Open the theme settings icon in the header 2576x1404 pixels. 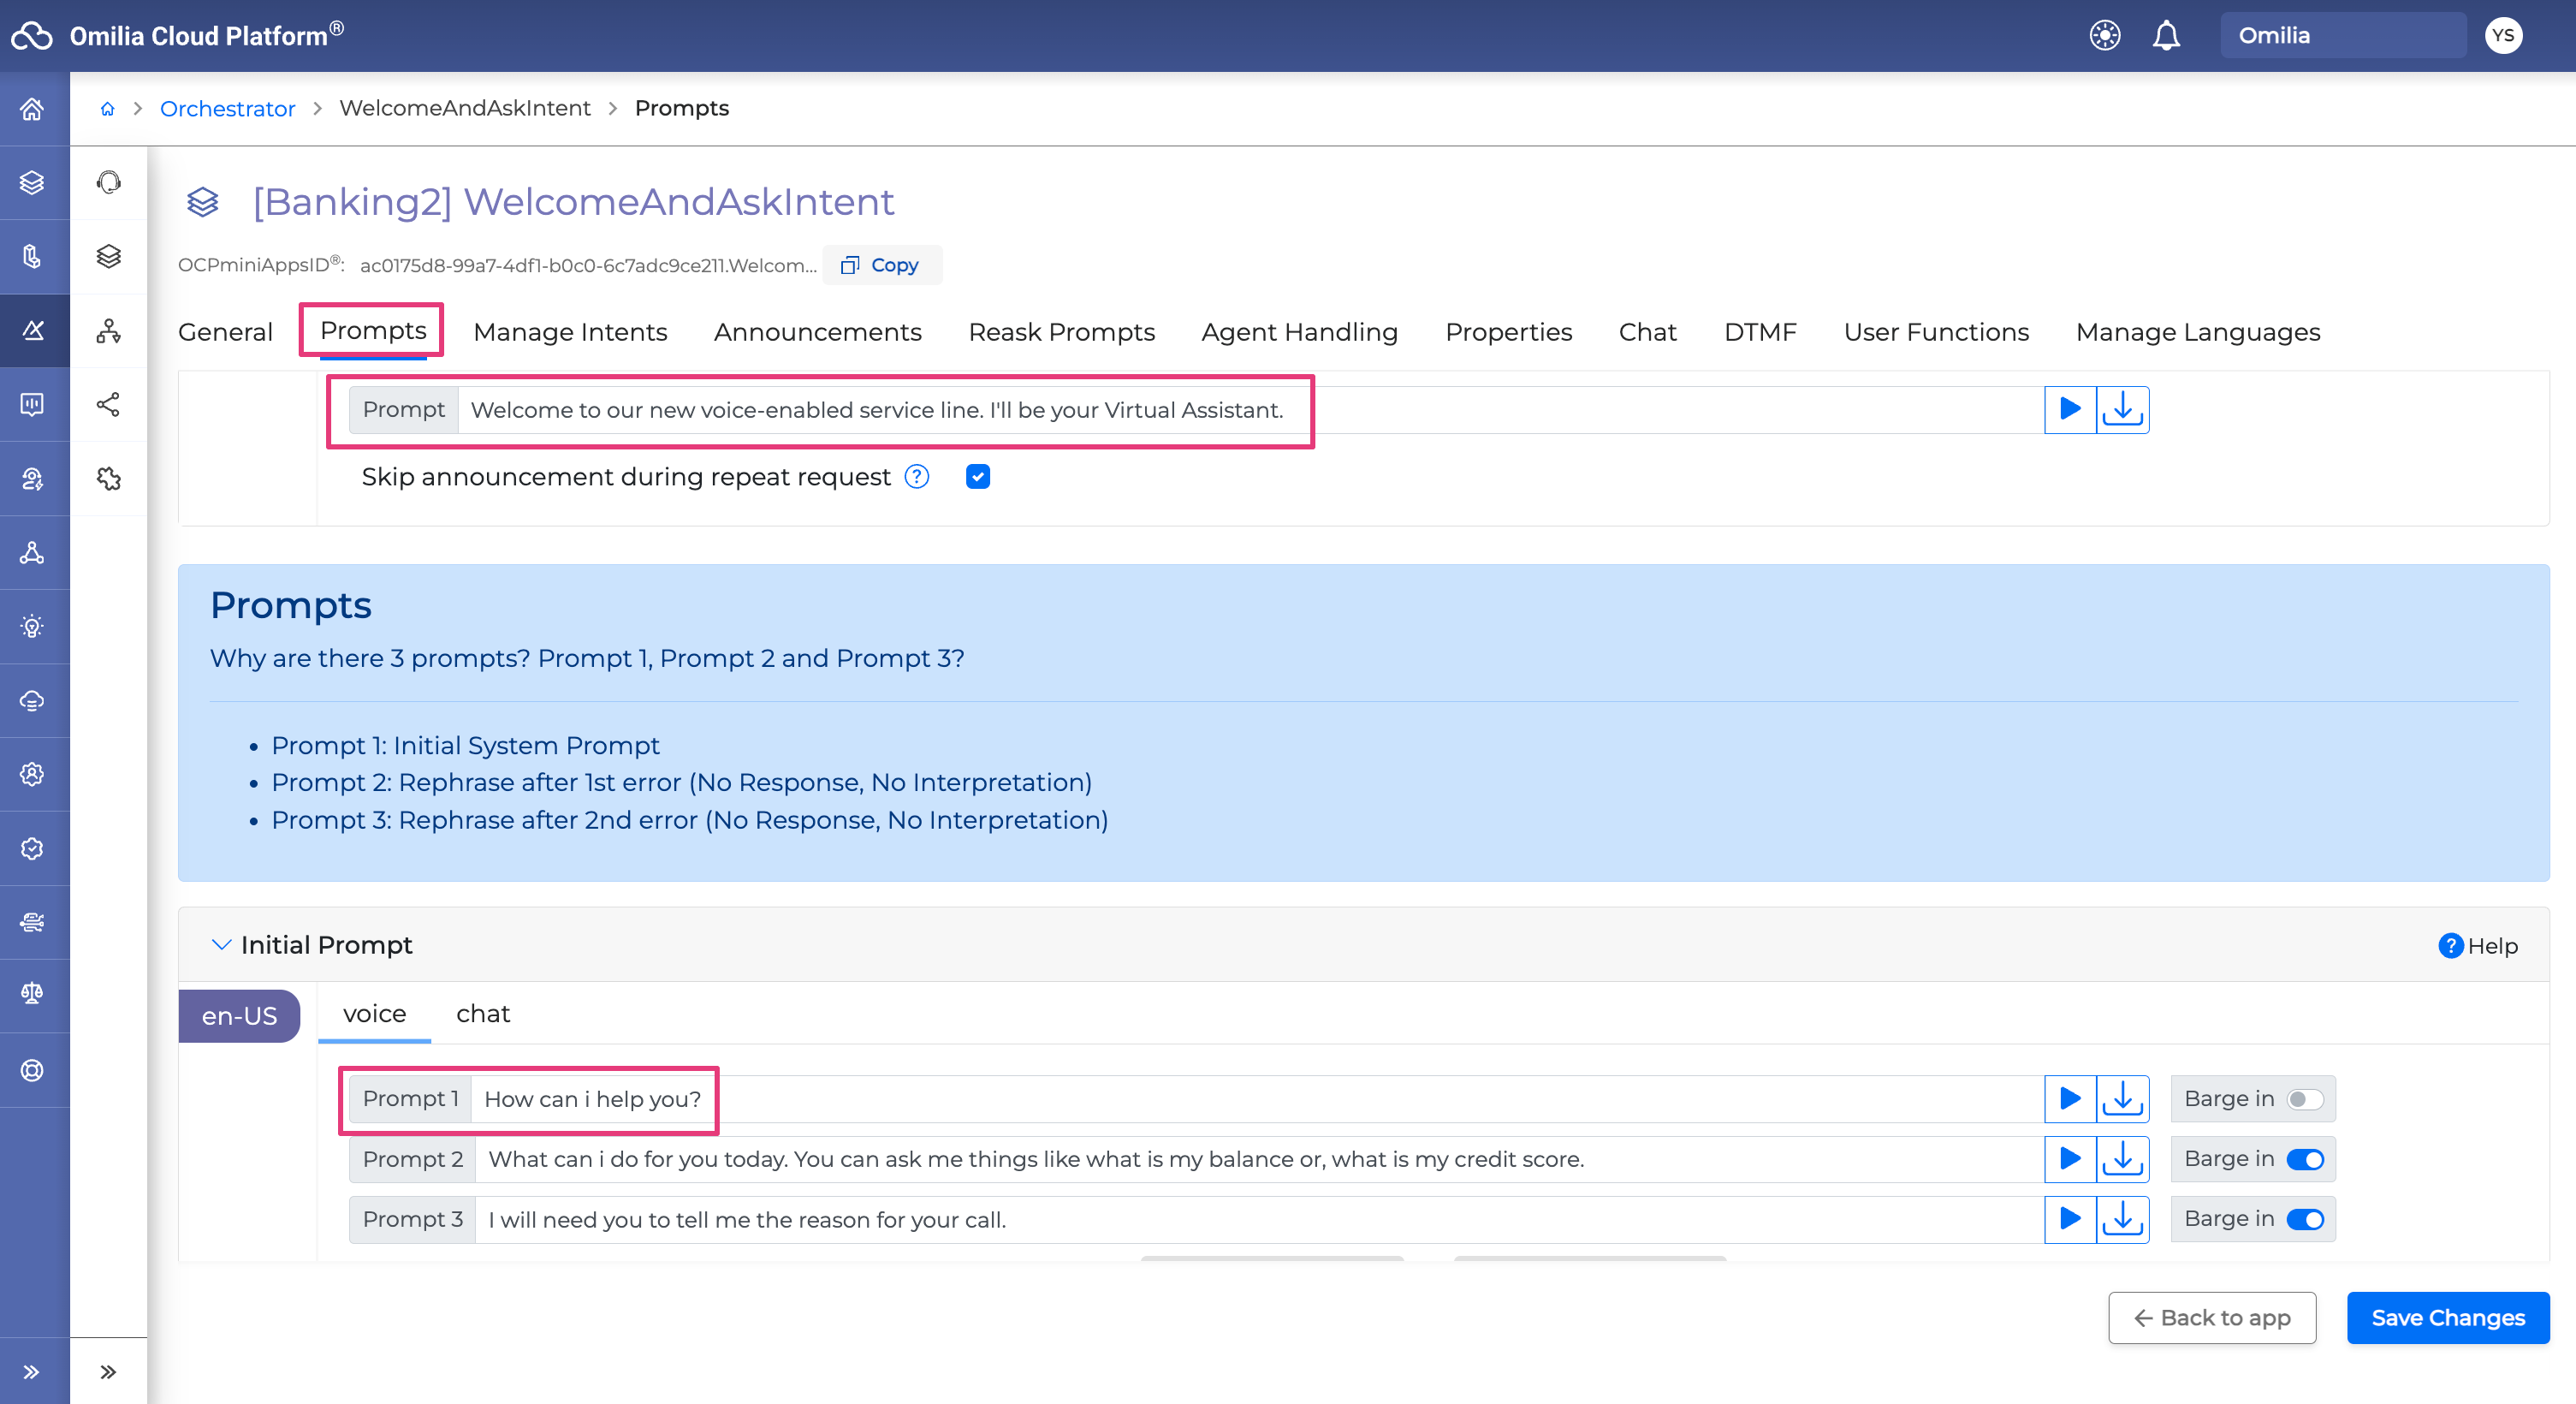pos(2105,36)
